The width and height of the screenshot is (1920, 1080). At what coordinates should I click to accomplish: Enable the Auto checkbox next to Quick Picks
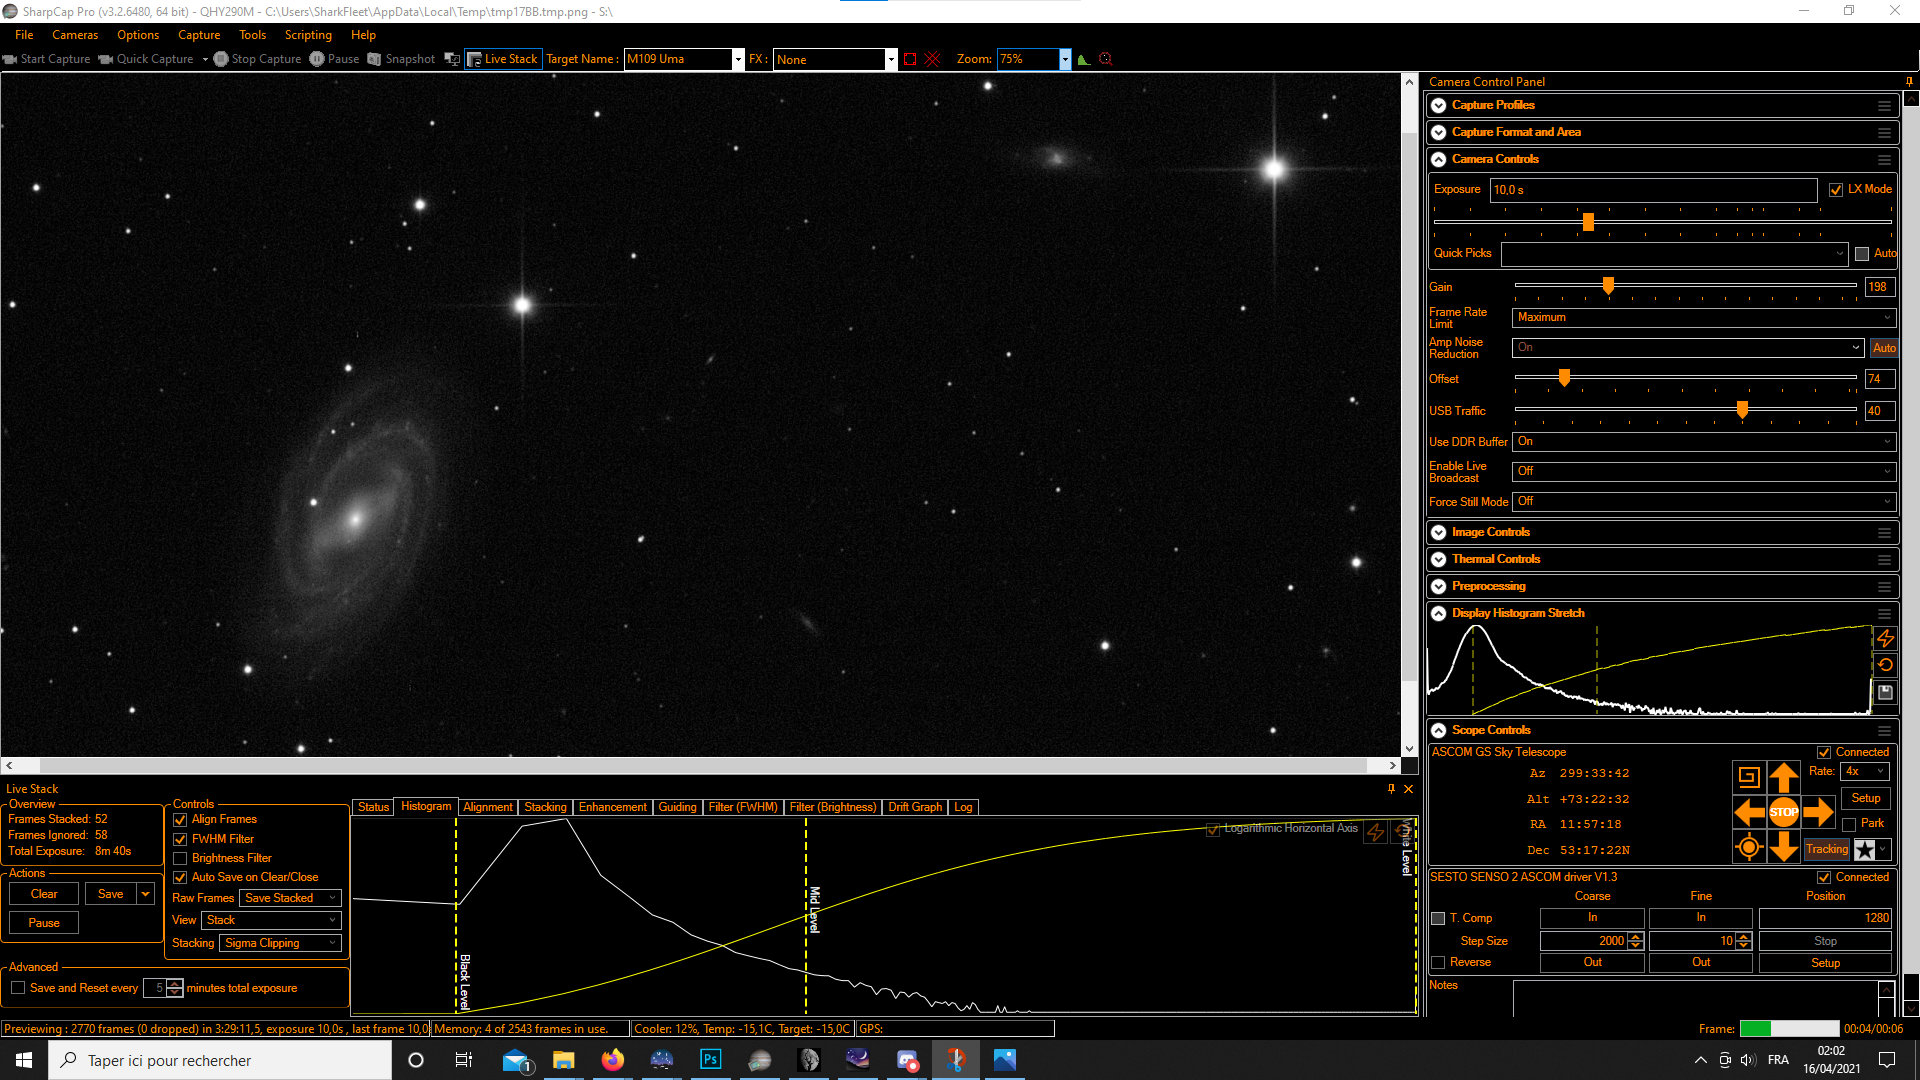pos(1862,254)
